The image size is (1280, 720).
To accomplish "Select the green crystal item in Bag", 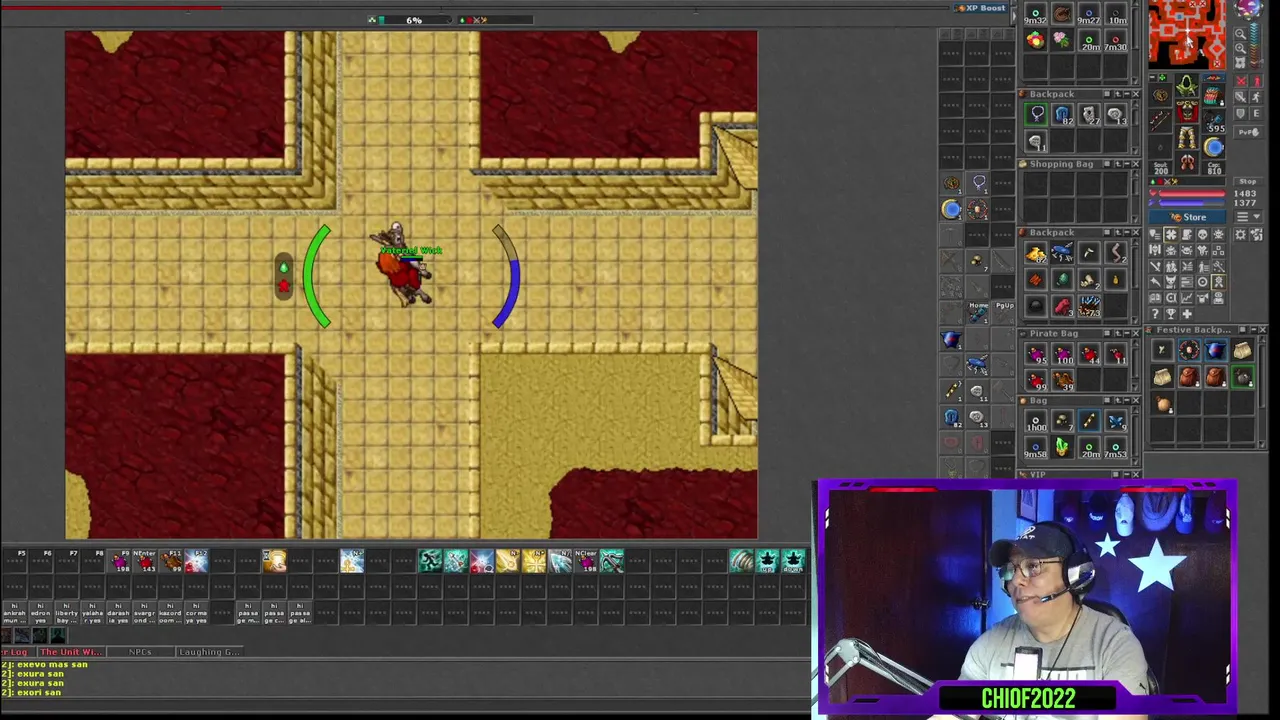I will [1062, 445].
